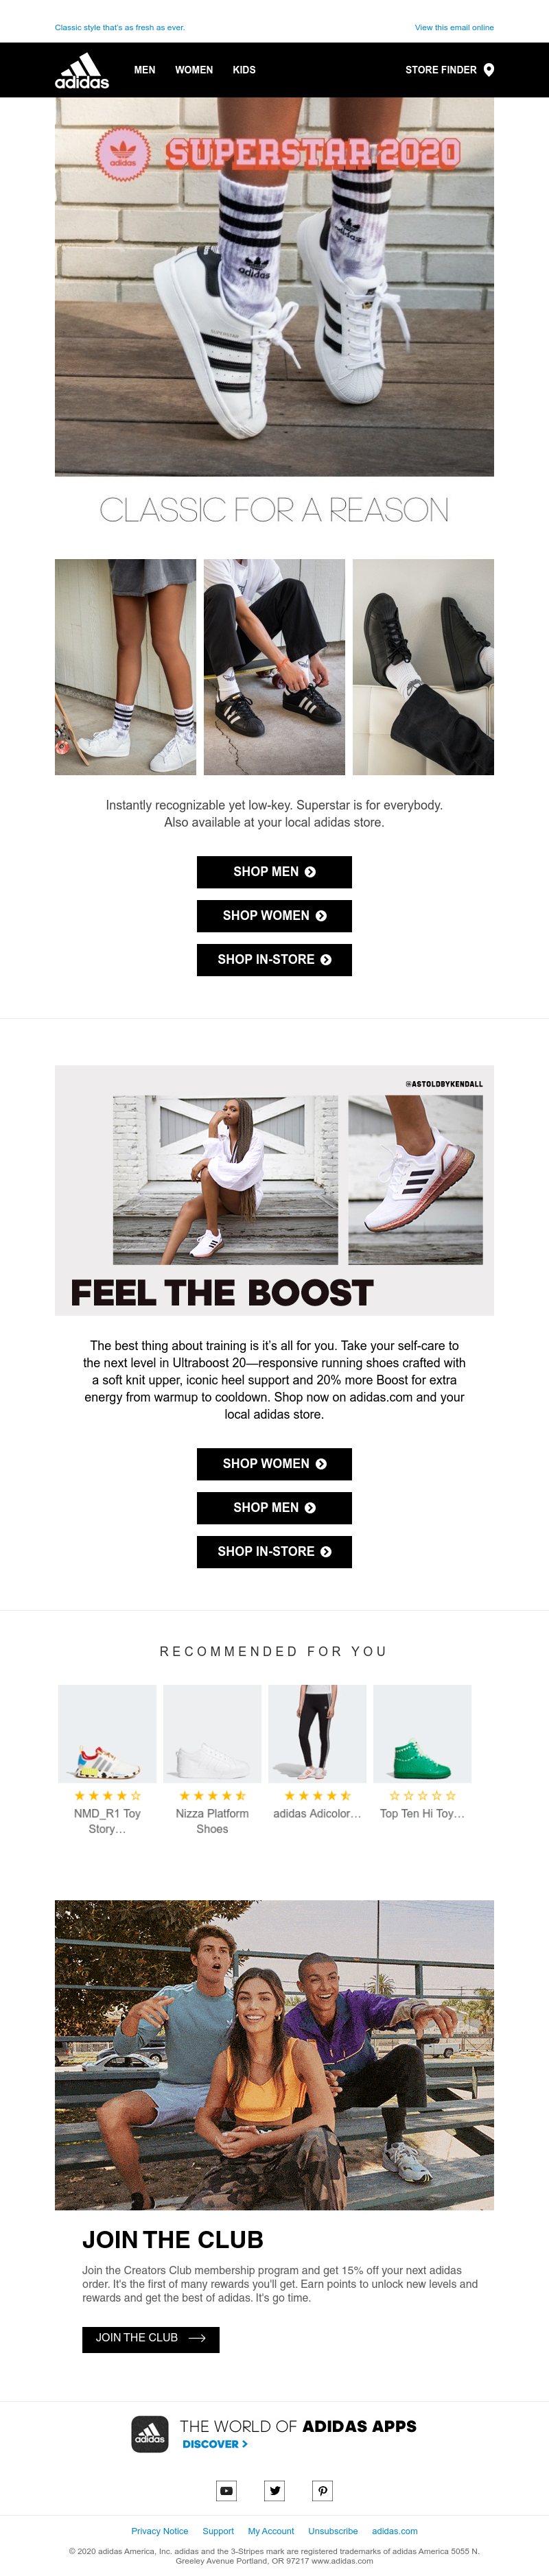This screenshot has height=2576, width=549.
Task: Open the Twitter social icon
Action: (x=275, y=2490)
